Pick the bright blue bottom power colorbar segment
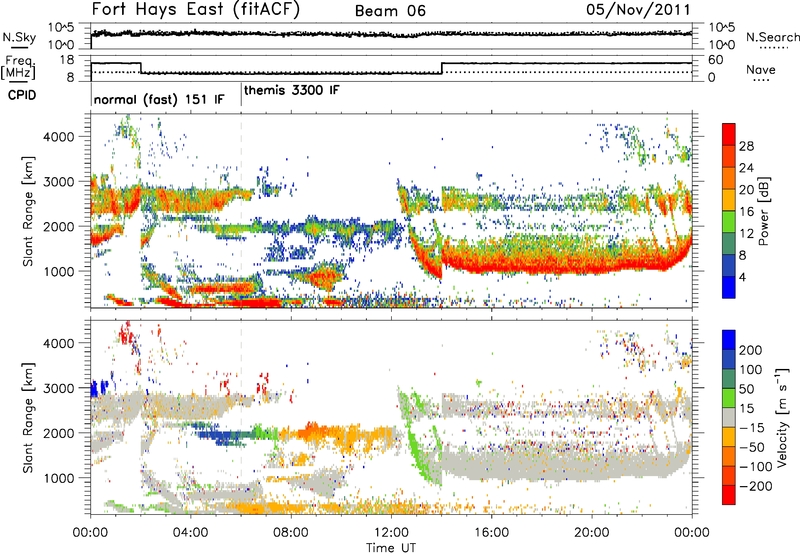 click(729, 287)
